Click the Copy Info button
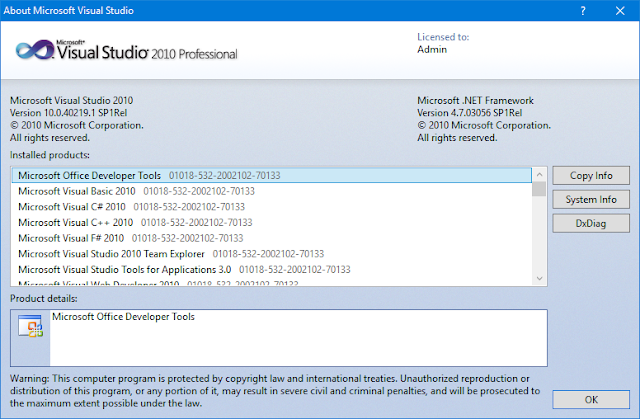 tap(591, 175)
